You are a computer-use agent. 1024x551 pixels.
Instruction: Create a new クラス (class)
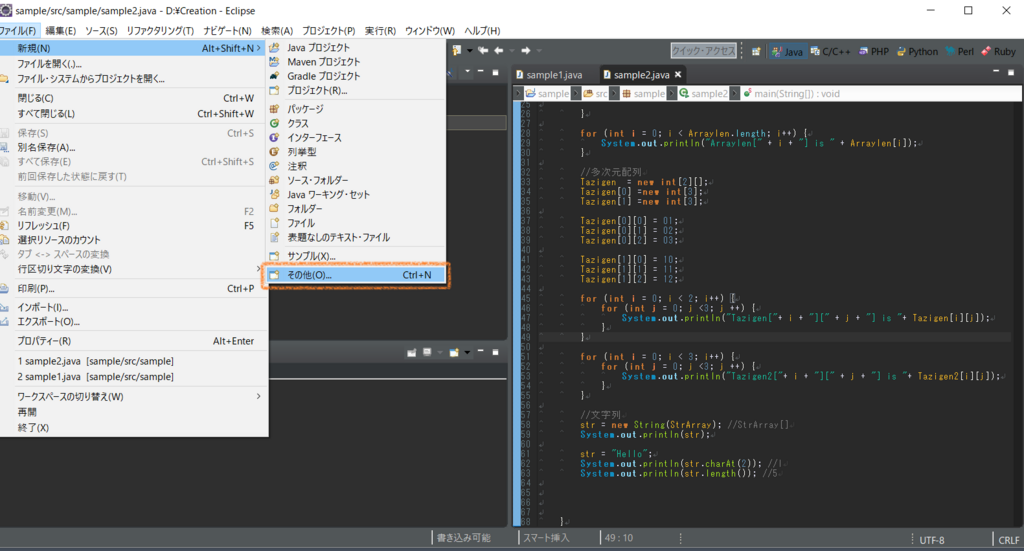298,123
